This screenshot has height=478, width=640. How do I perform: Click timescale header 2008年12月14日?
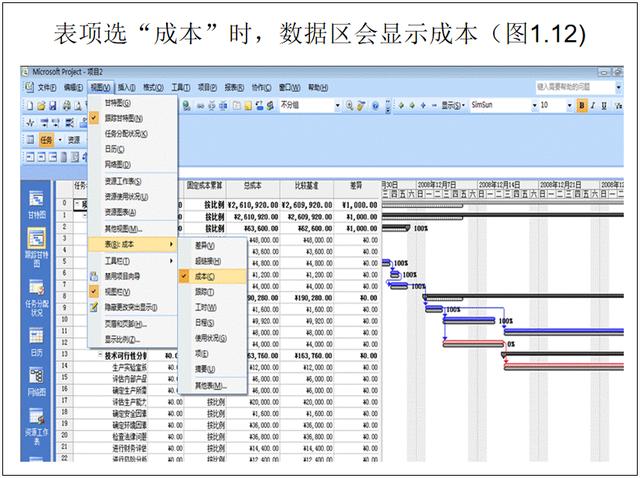(499, 185)
